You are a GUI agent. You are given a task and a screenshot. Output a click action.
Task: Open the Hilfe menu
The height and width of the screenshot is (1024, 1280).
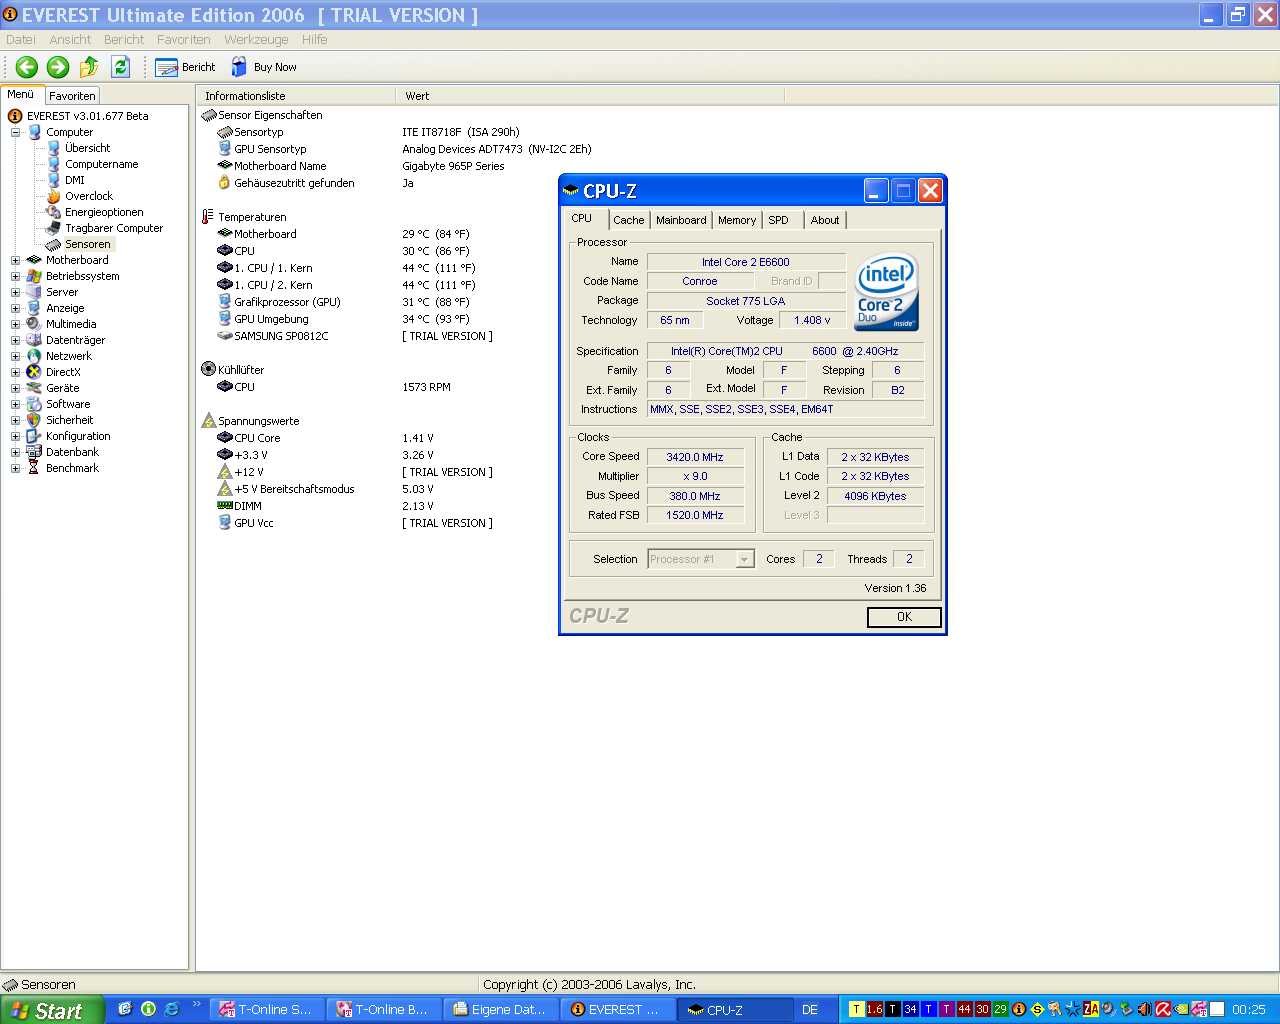pyautogui.click(x=314, y=40)
